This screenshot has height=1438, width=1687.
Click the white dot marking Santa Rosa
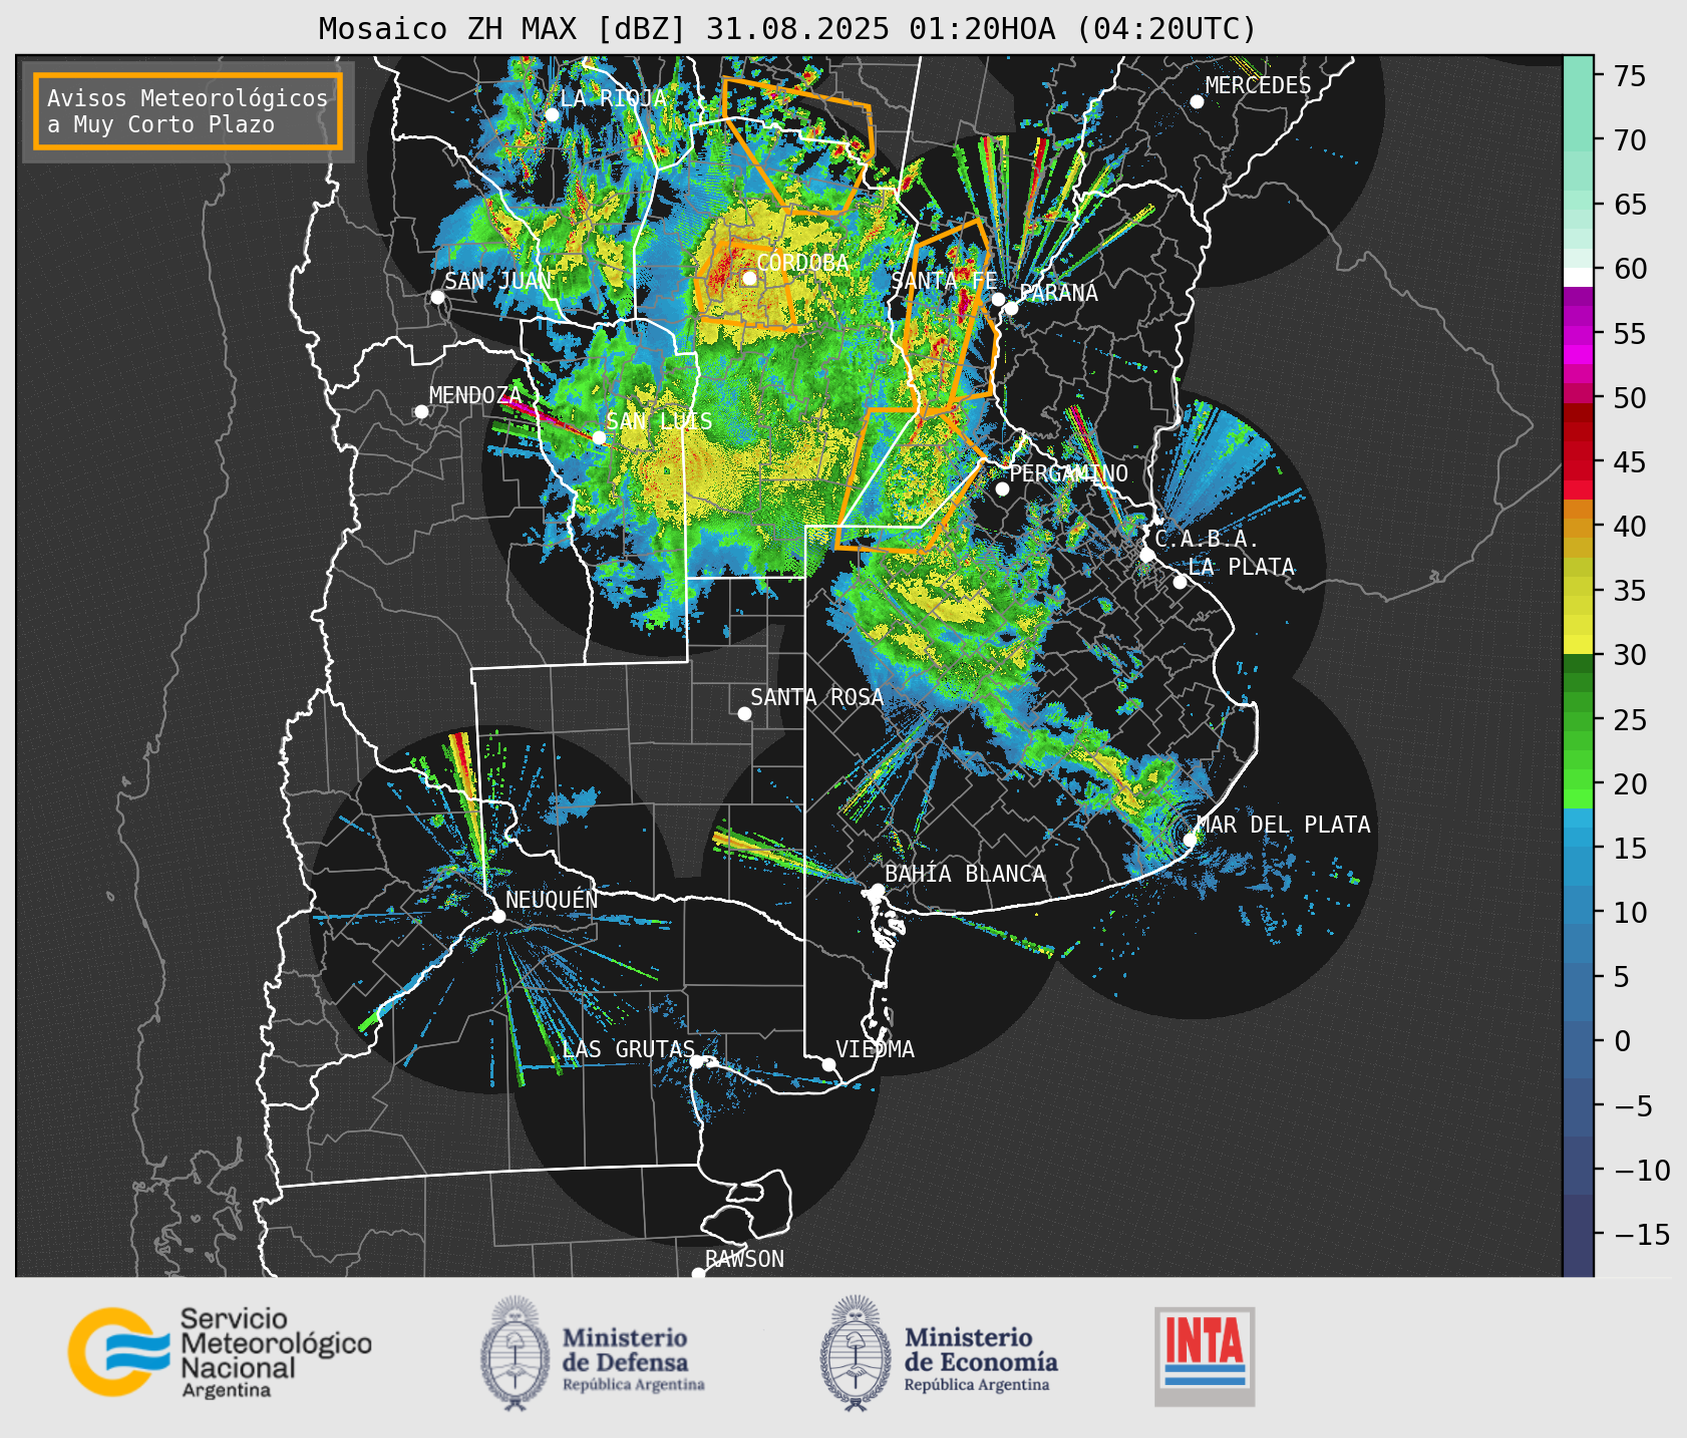(x=744, y=713)
